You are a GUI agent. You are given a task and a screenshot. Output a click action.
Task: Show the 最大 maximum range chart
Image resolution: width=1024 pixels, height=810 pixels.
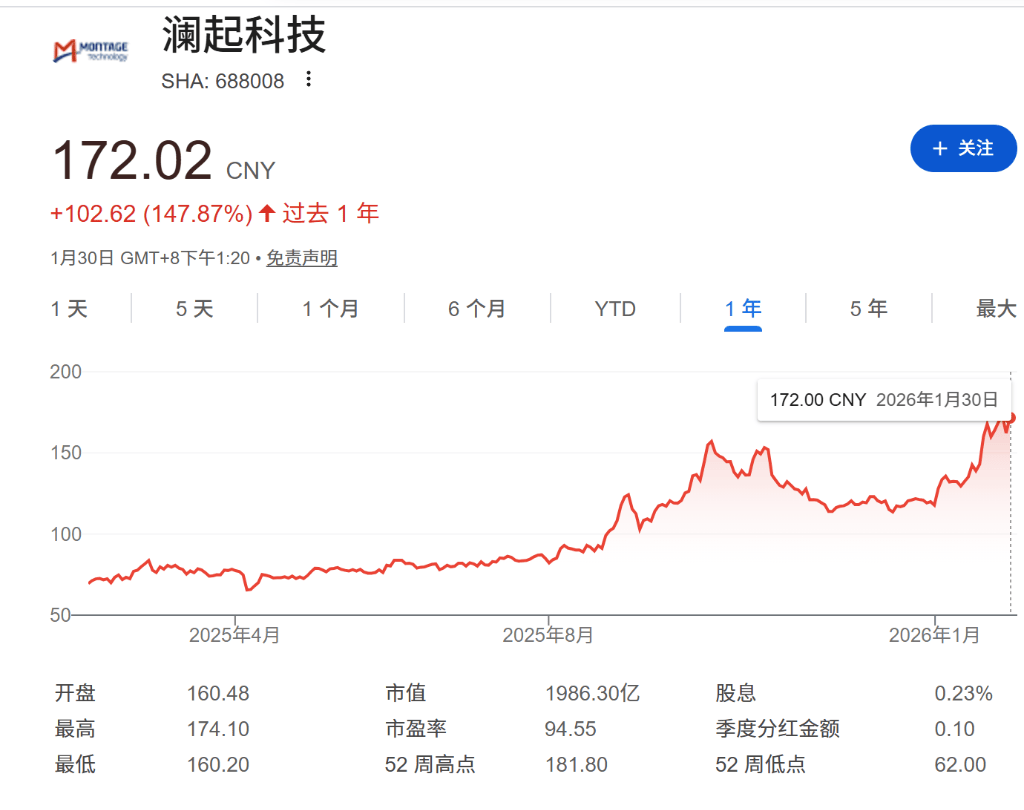[x=995, y=309]
